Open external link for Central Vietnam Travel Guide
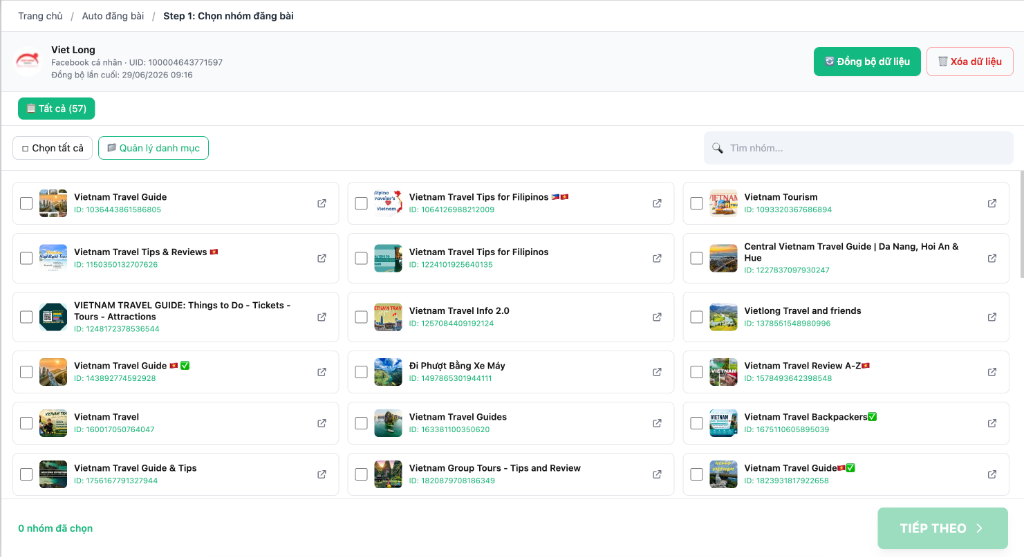The image size is (1024, 557). click(x=992, y=258)
